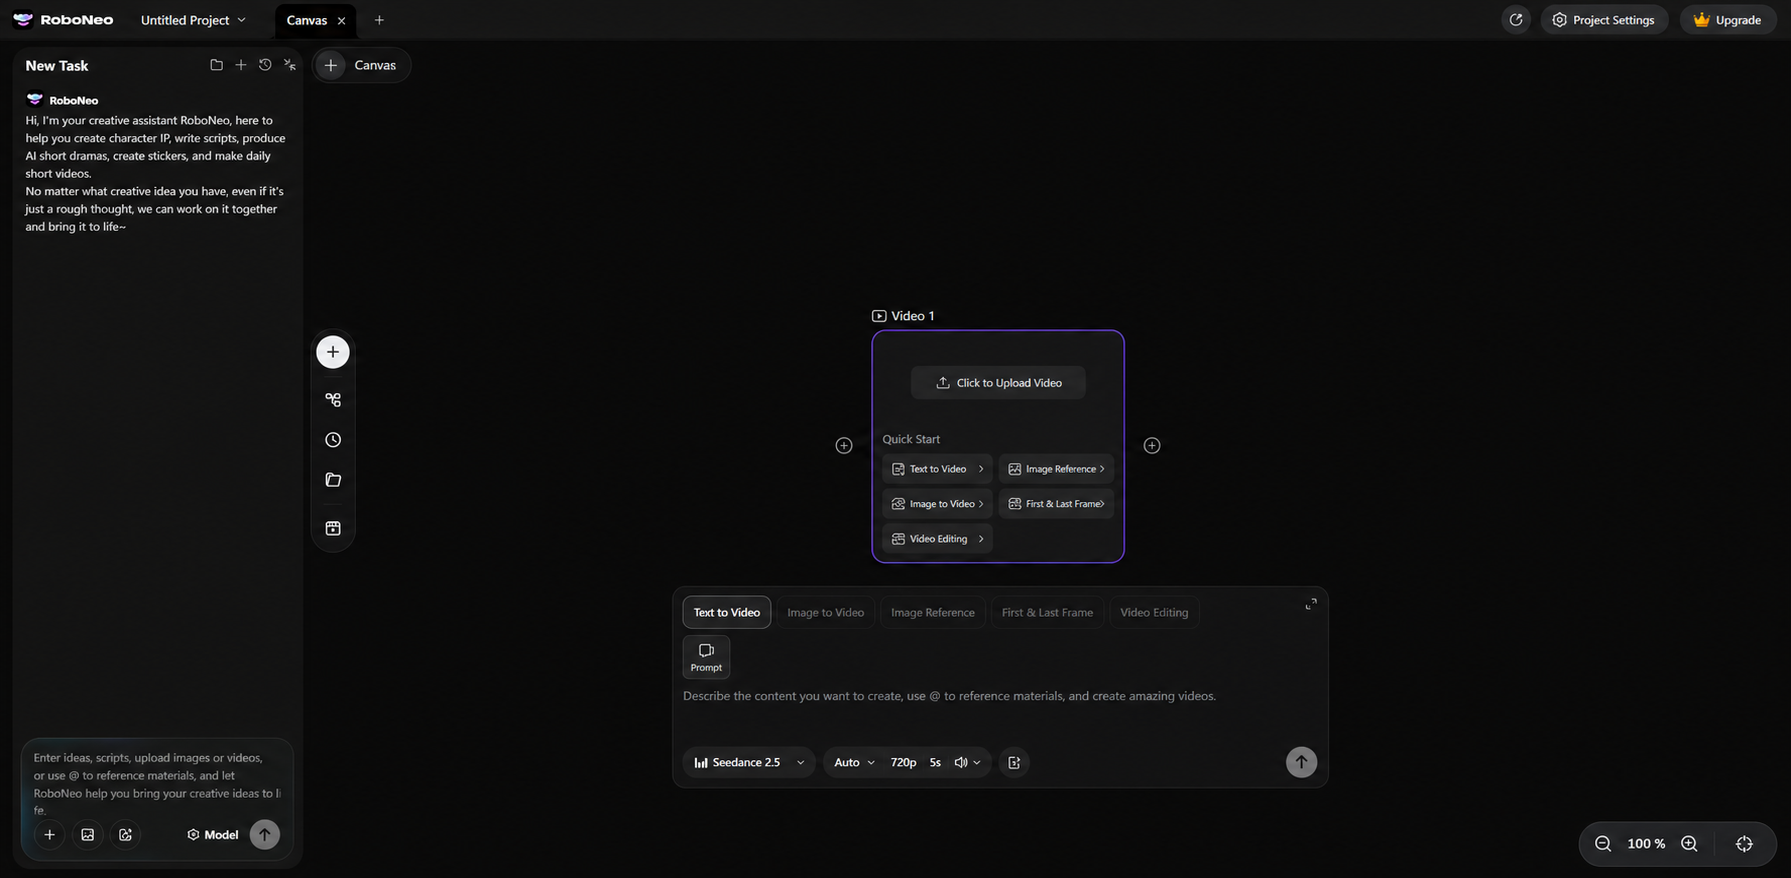Expand Image to Video quick start option
This screenshot has width=1791, height=878.
coord(937,504)
